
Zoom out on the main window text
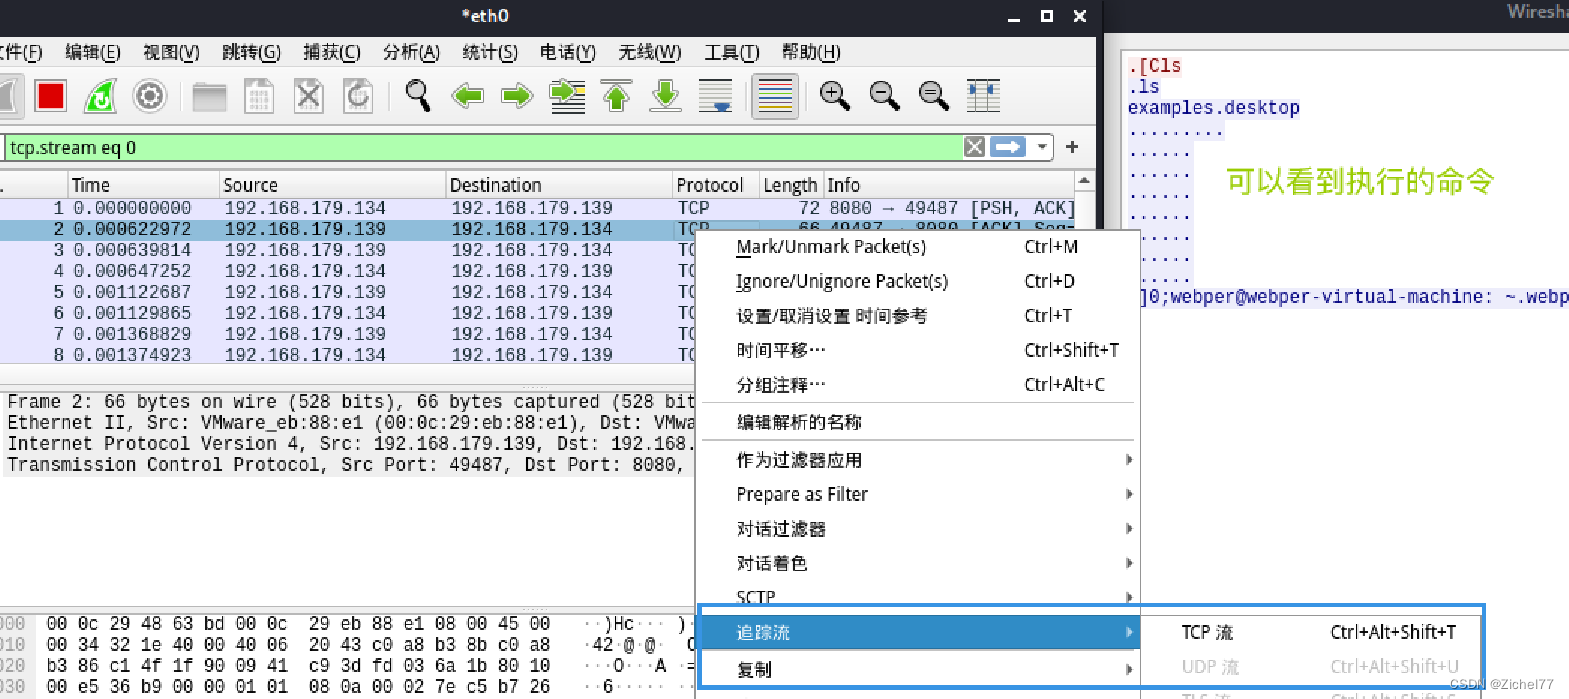(884, 96)
